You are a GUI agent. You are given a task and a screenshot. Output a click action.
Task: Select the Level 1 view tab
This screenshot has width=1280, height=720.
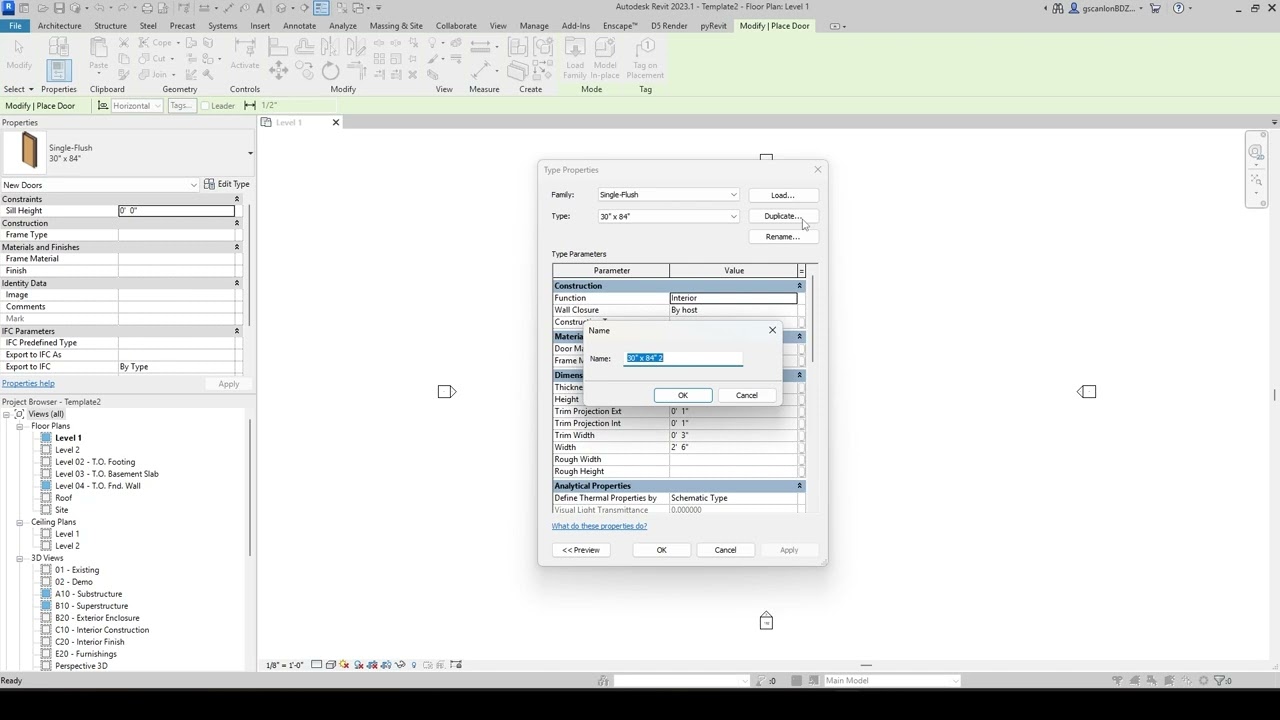tap(290, 122)
